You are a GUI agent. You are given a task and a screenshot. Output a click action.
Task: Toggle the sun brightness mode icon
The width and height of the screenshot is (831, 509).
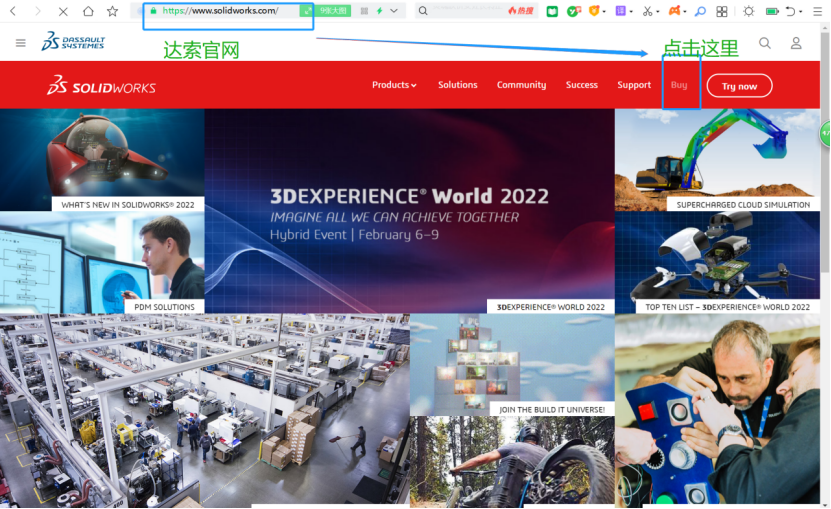748,11
